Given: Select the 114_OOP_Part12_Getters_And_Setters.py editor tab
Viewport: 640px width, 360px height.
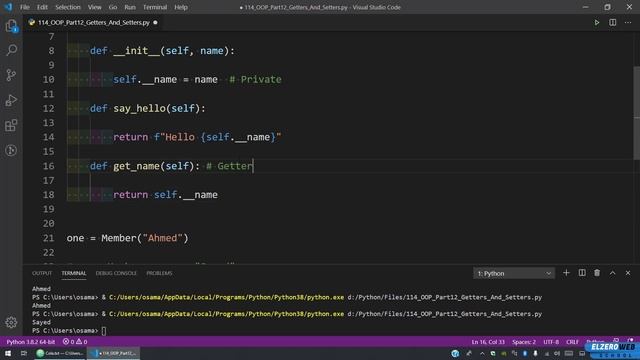Looking at the screenshot, I should point(93,22).
